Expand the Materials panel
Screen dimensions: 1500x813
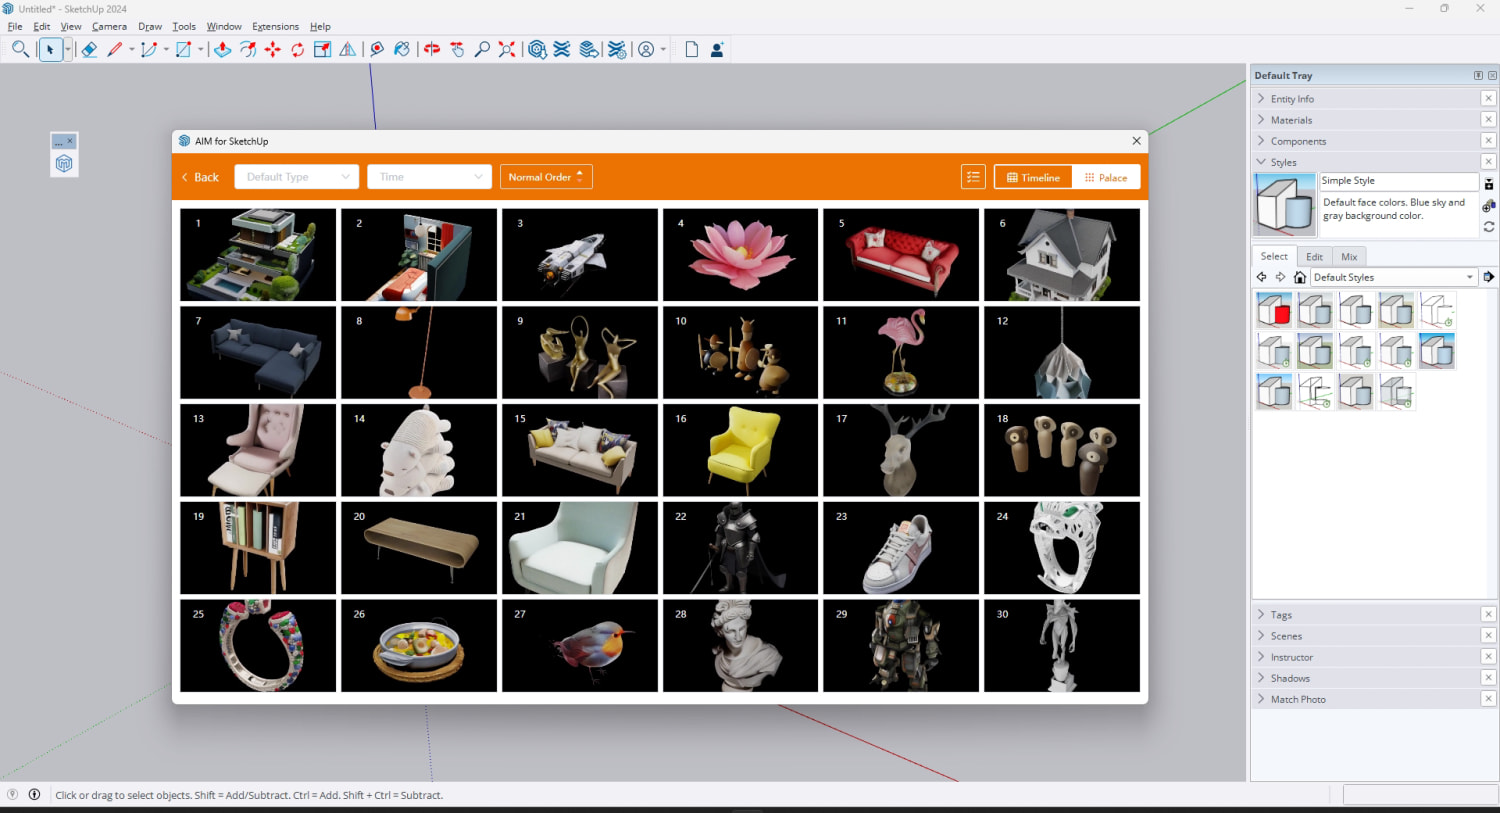[x=1291, y=120]
